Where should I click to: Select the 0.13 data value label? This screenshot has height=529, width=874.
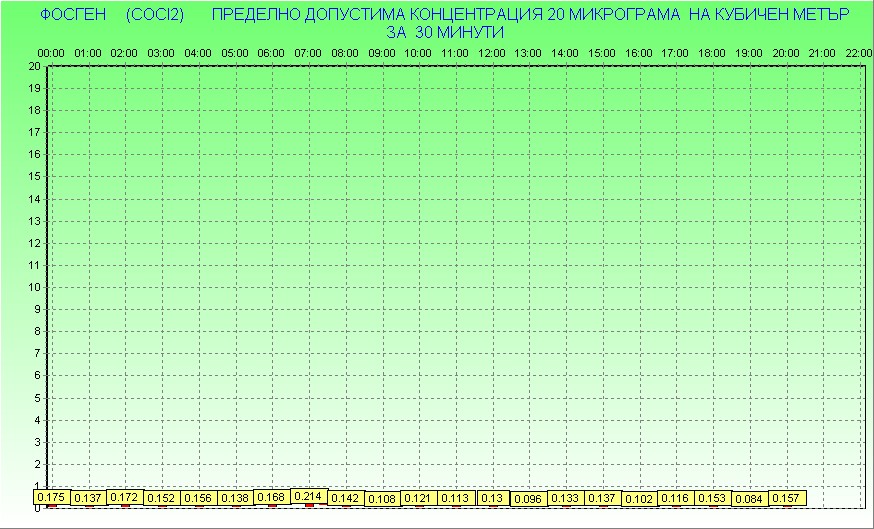tap(492, 498)
